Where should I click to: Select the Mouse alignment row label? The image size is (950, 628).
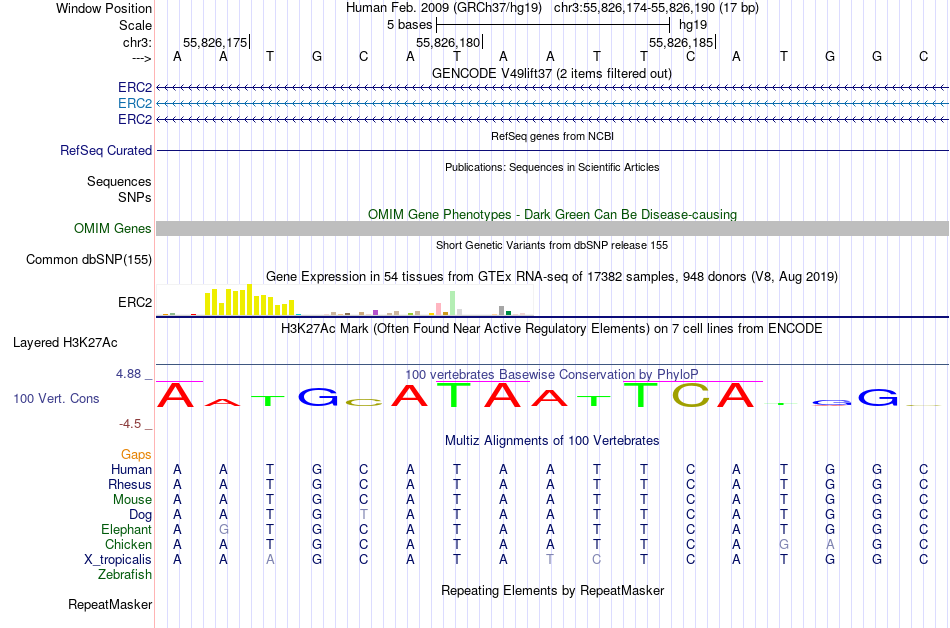(132, 500)
